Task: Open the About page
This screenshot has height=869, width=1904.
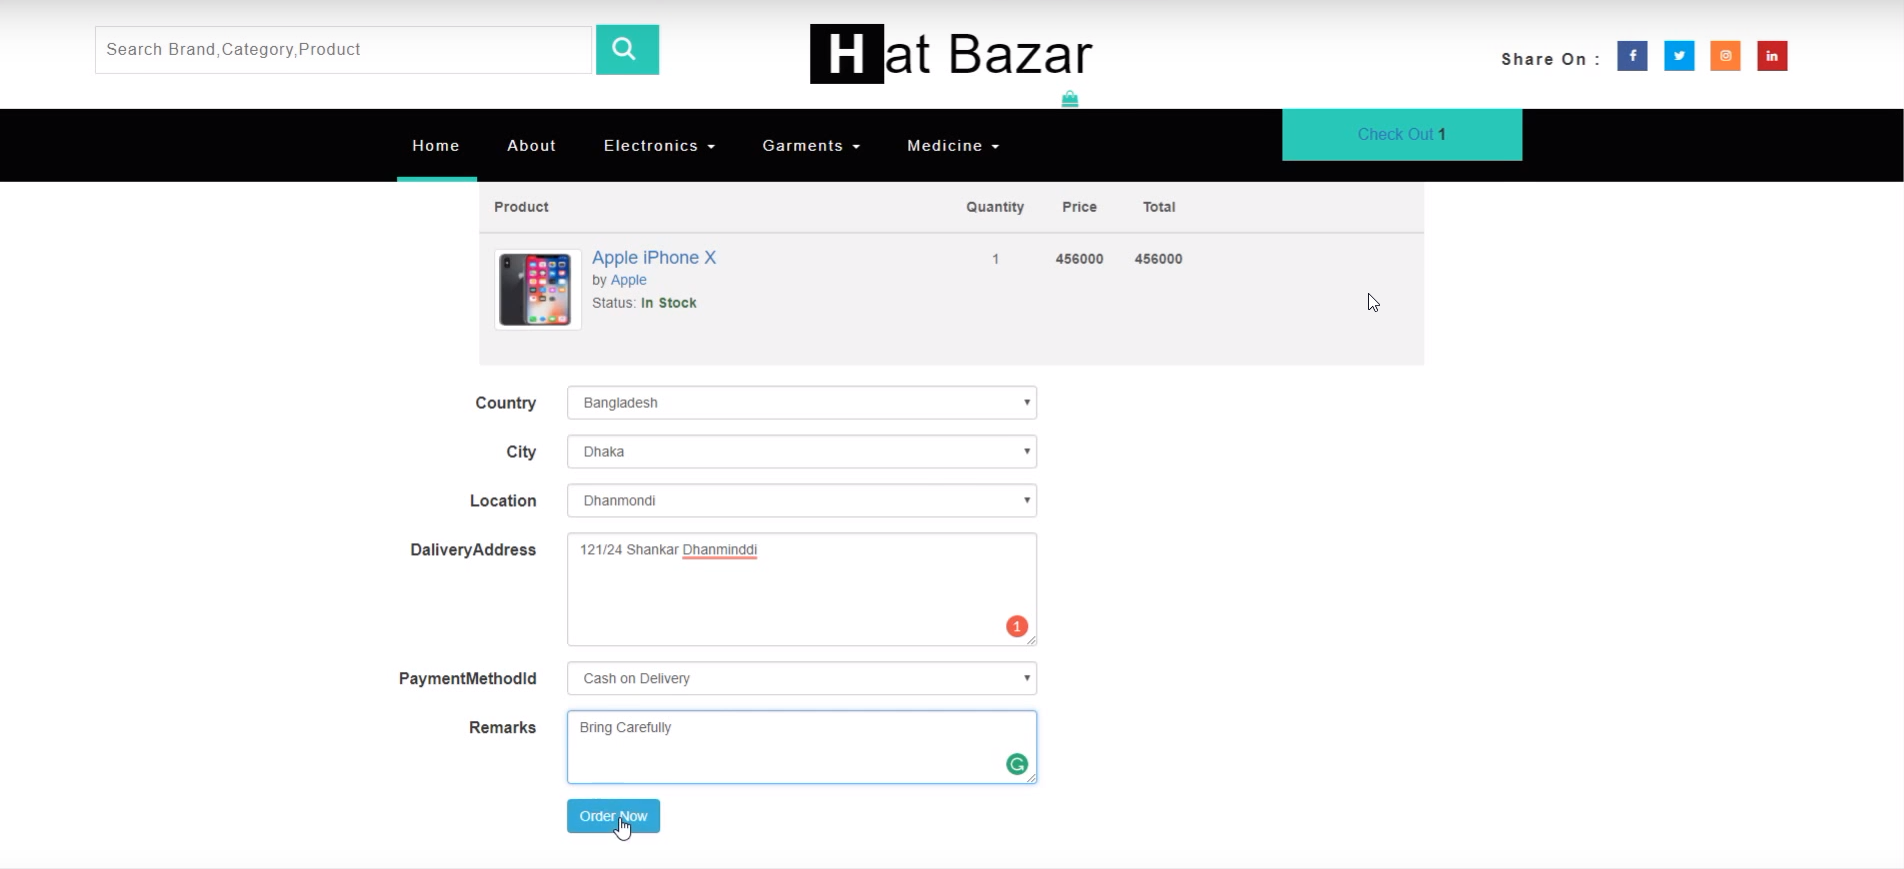Action: 531,146
